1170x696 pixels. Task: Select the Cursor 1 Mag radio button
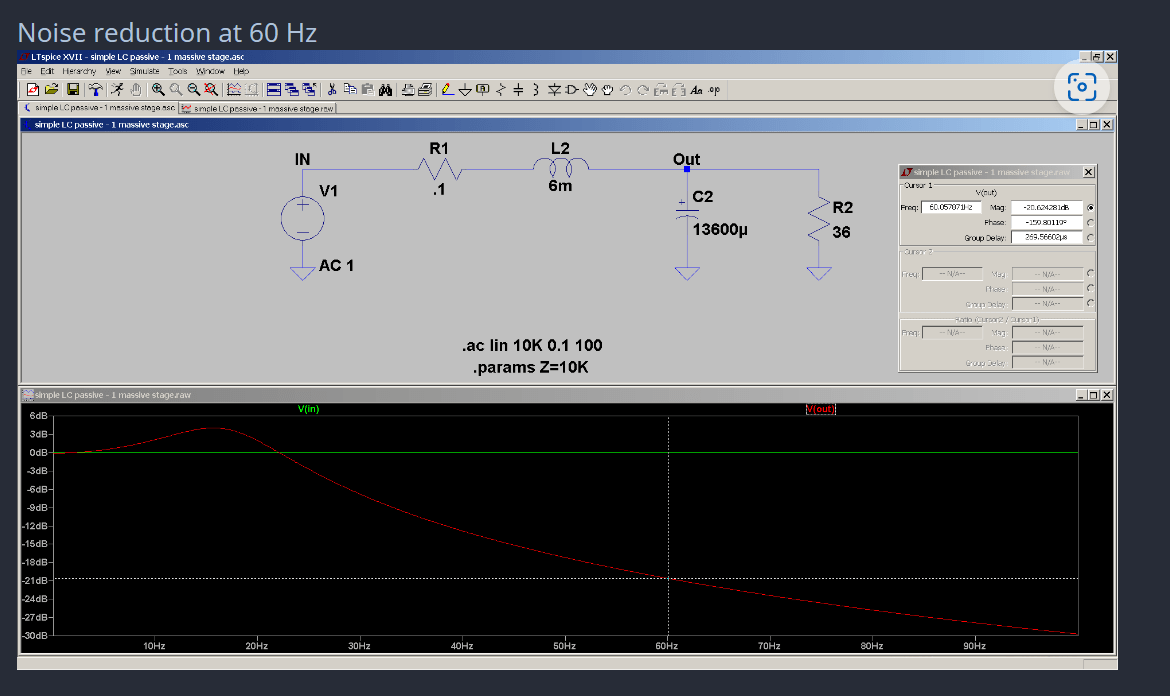(x=1090, y=207)
